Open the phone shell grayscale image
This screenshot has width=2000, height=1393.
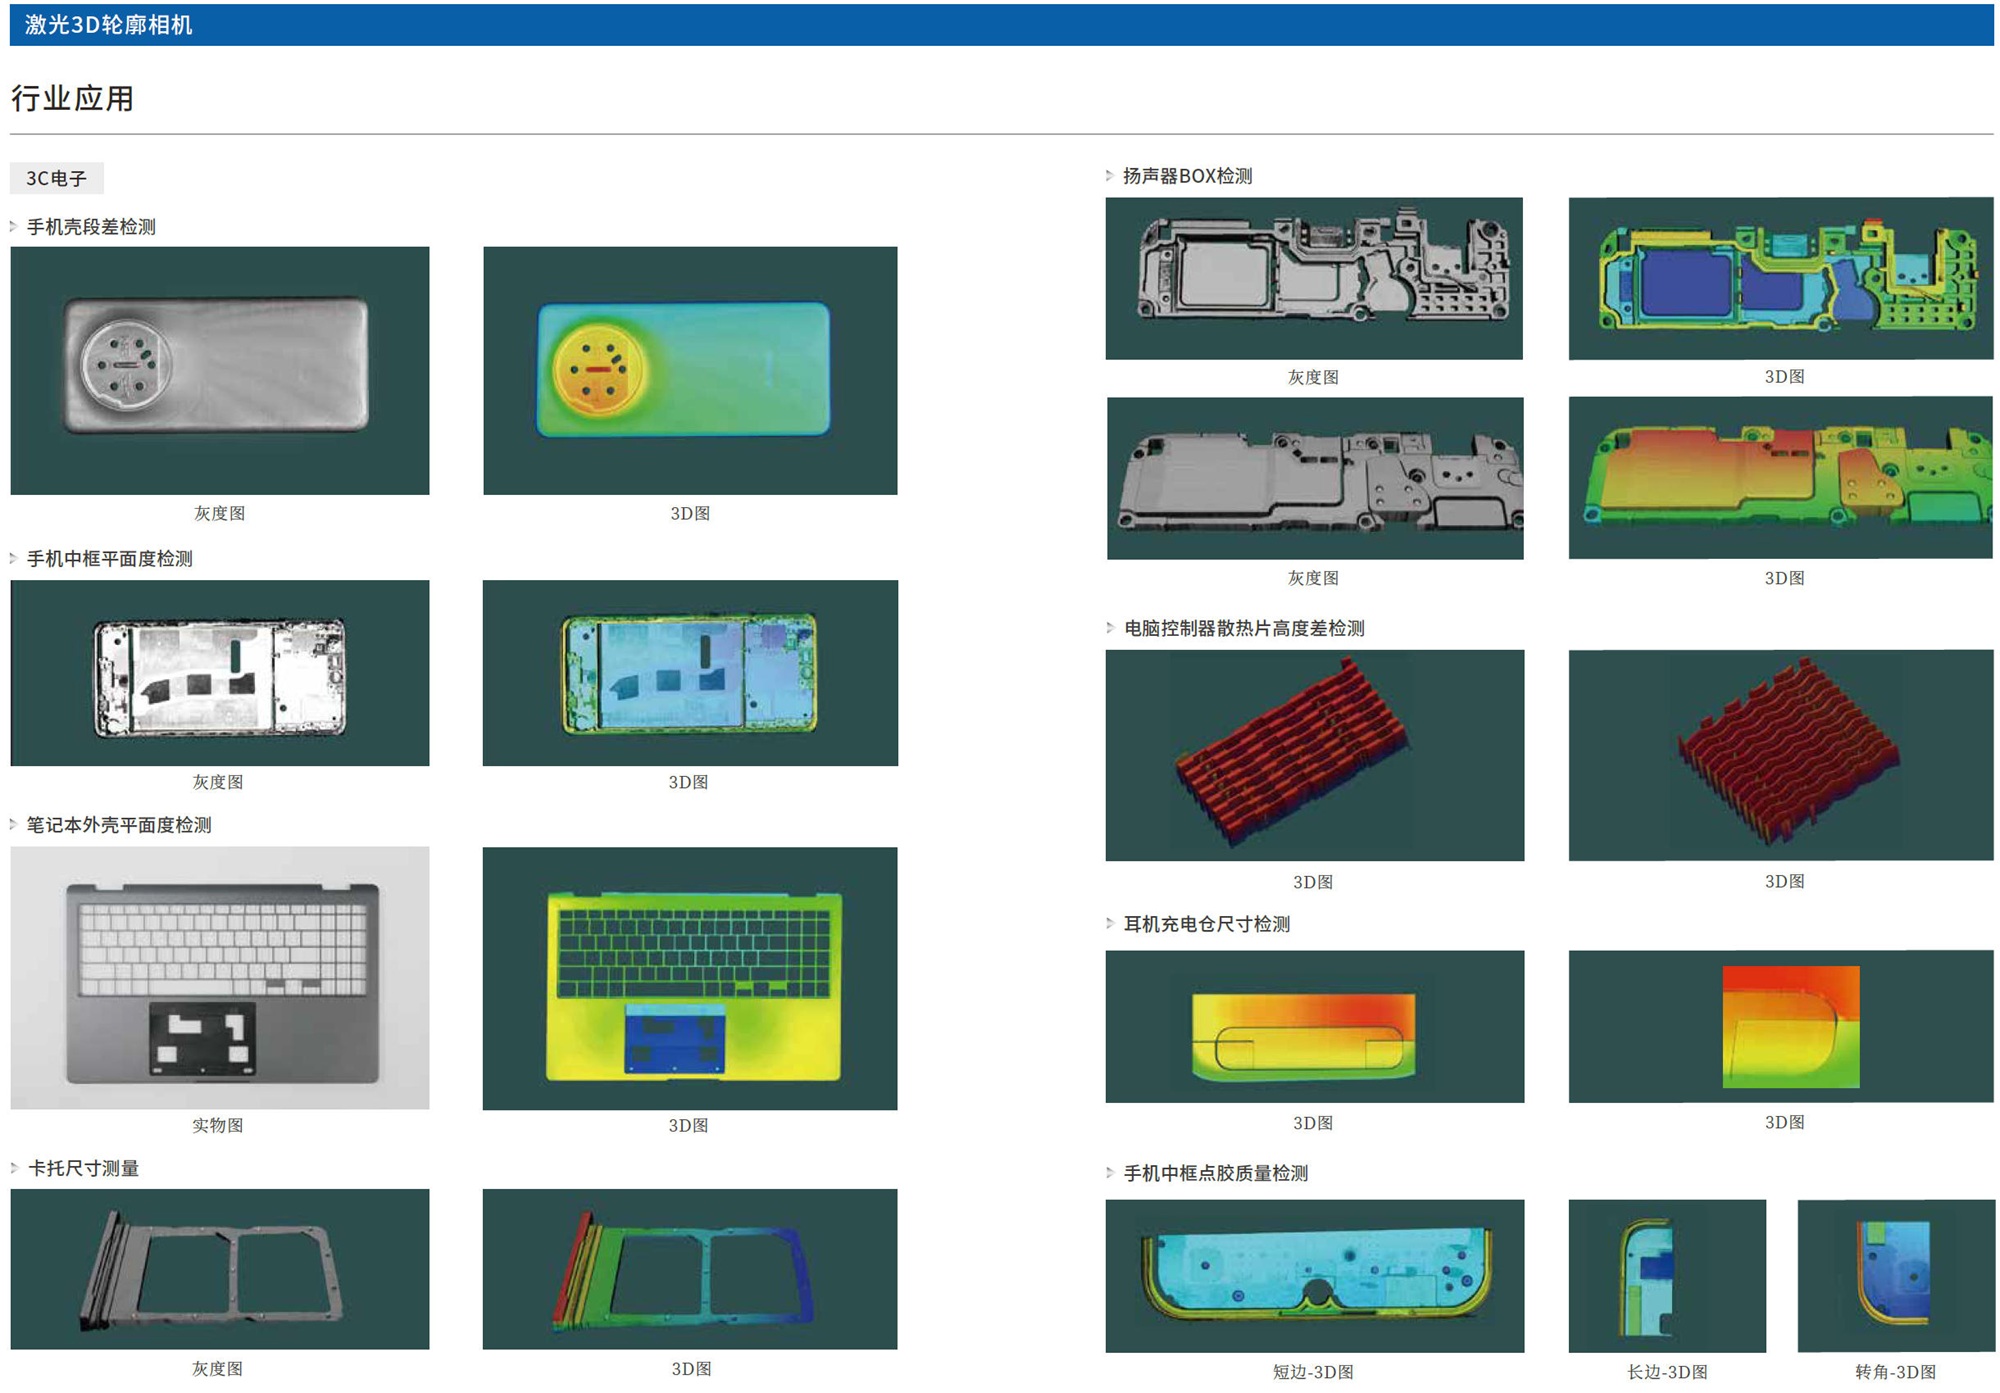click(220, 371)
